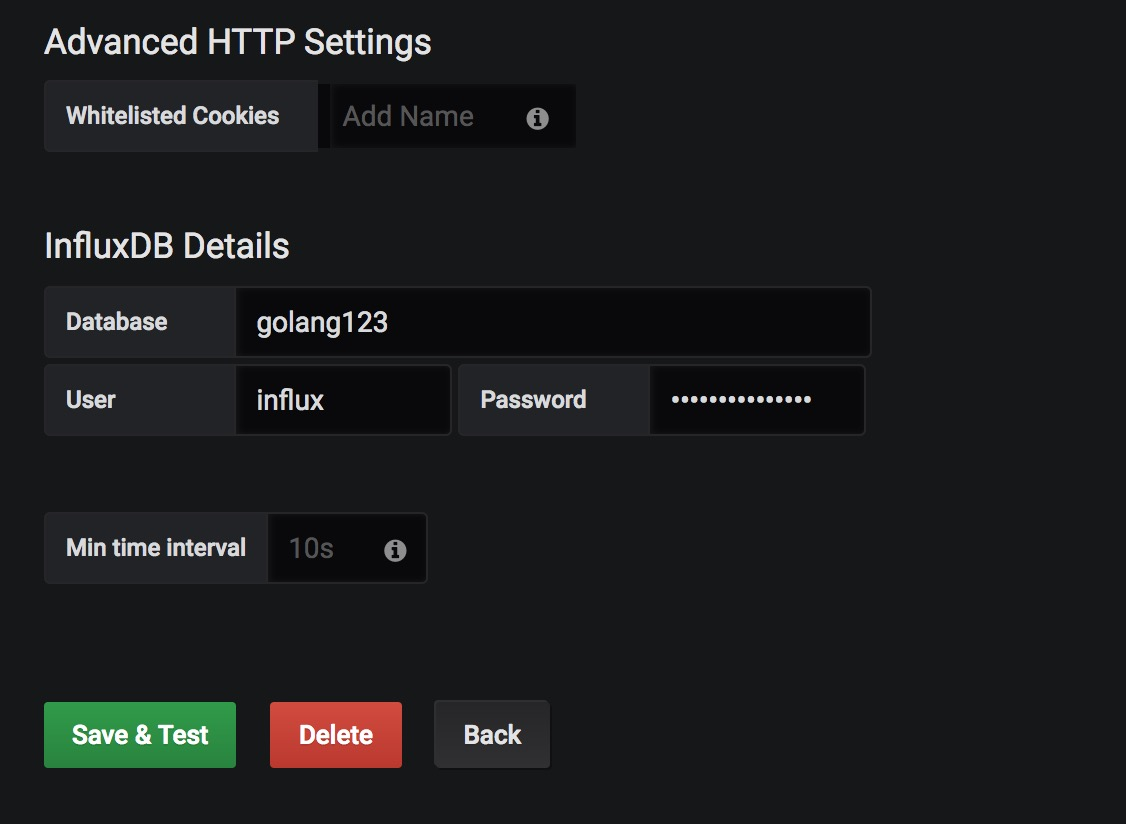The image size is (1126, 824).
Task: Focus the 10s min interval field
Action: coord(347,548)
